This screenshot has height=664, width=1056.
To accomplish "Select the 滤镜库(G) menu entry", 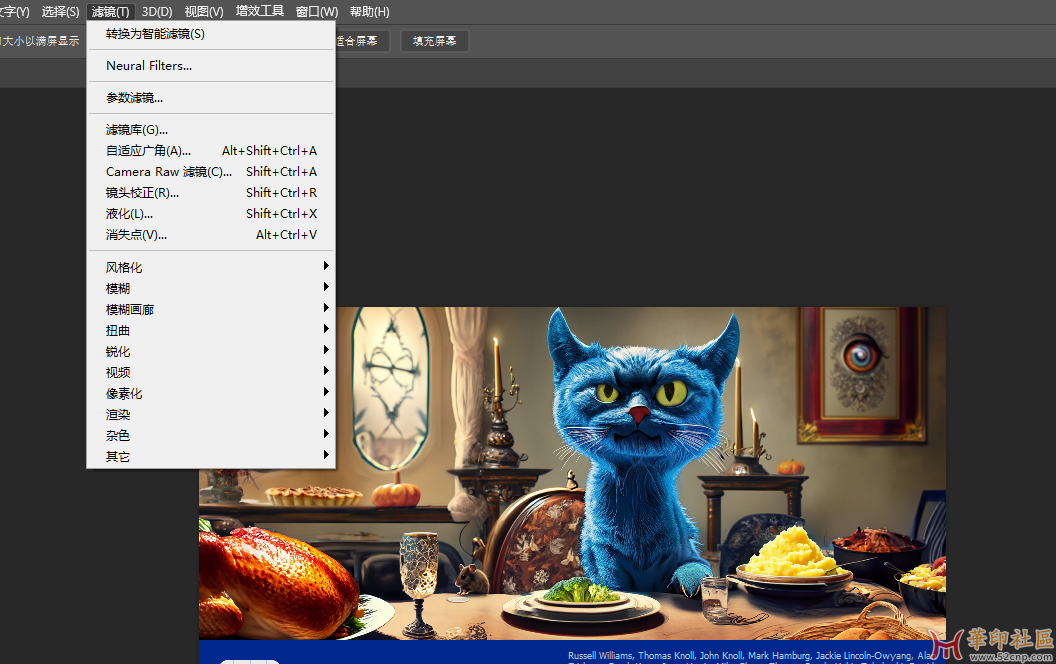I will tap(137, 130).
